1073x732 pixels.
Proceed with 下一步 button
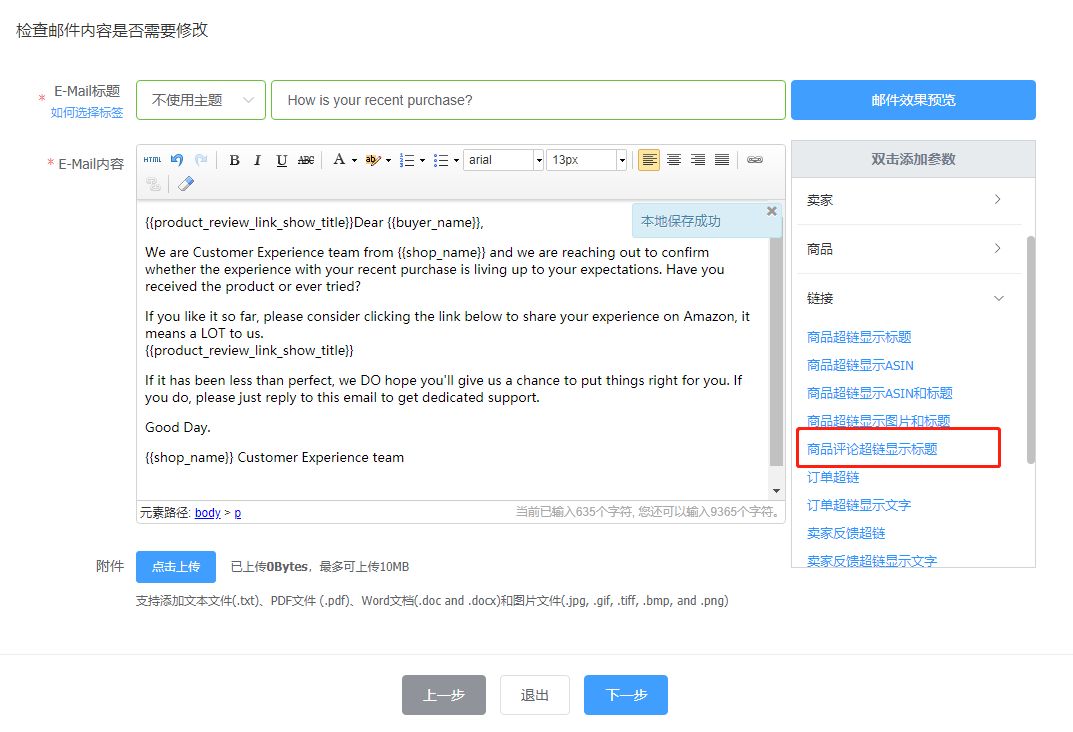(625, 695)
